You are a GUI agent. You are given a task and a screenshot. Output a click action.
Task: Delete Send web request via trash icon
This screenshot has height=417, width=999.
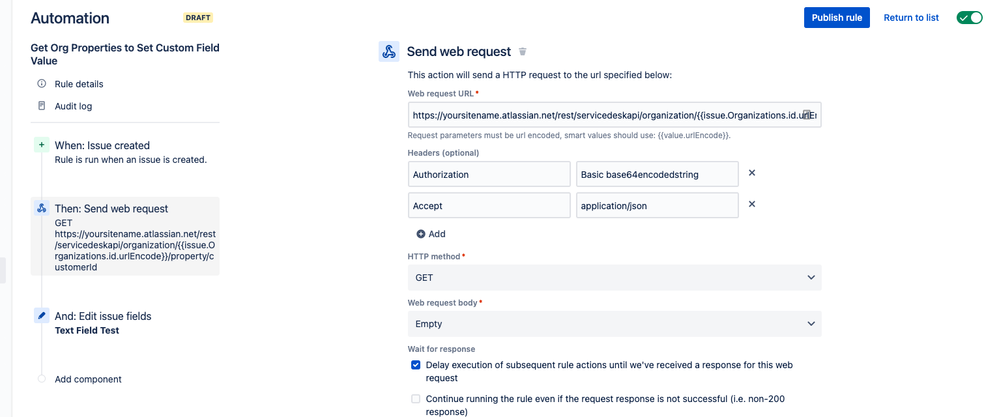[x=522, y=52]
